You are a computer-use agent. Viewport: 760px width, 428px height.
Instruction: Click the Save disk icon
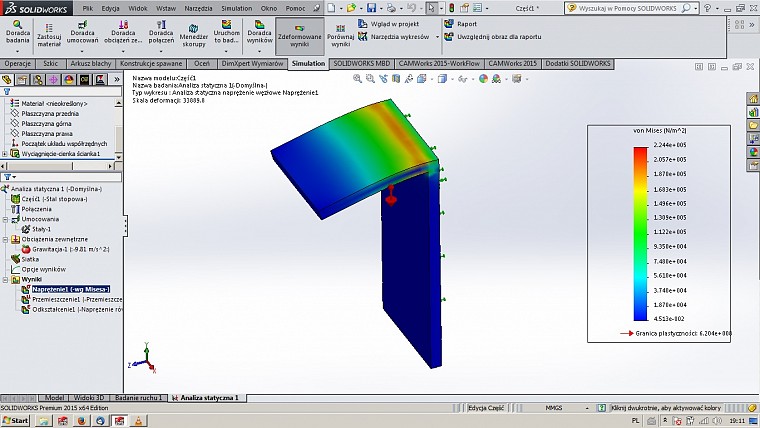coord(371,8)
